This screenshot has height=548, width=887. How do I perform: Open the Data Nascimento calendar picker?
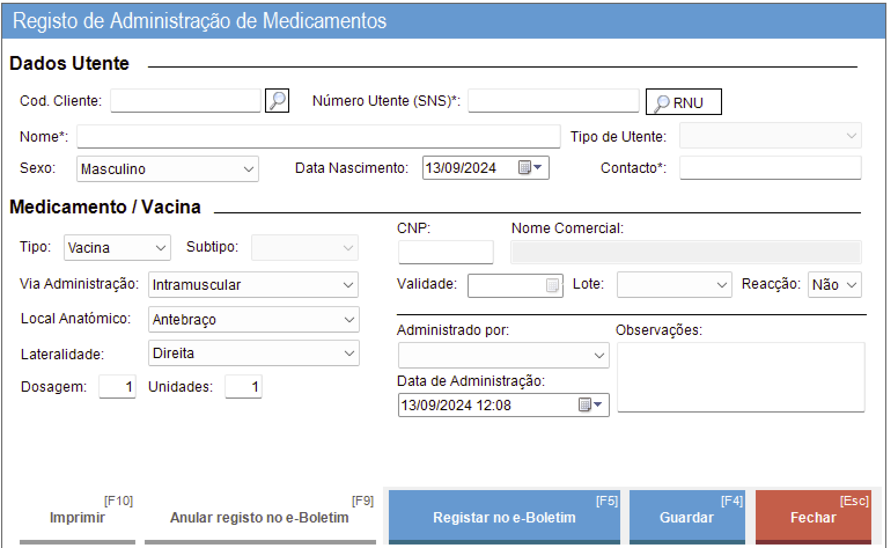point(532,168)
